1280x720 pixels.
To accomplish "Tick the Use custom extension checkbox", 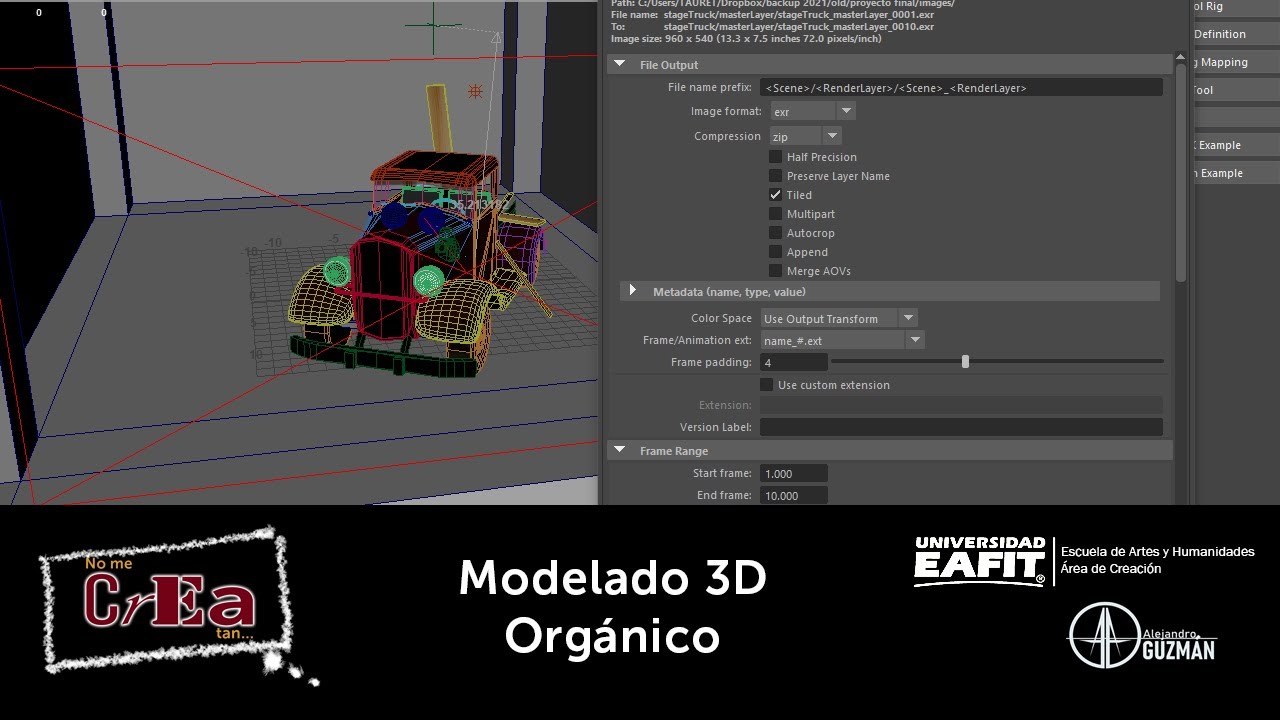I will (x=766, y=385).
